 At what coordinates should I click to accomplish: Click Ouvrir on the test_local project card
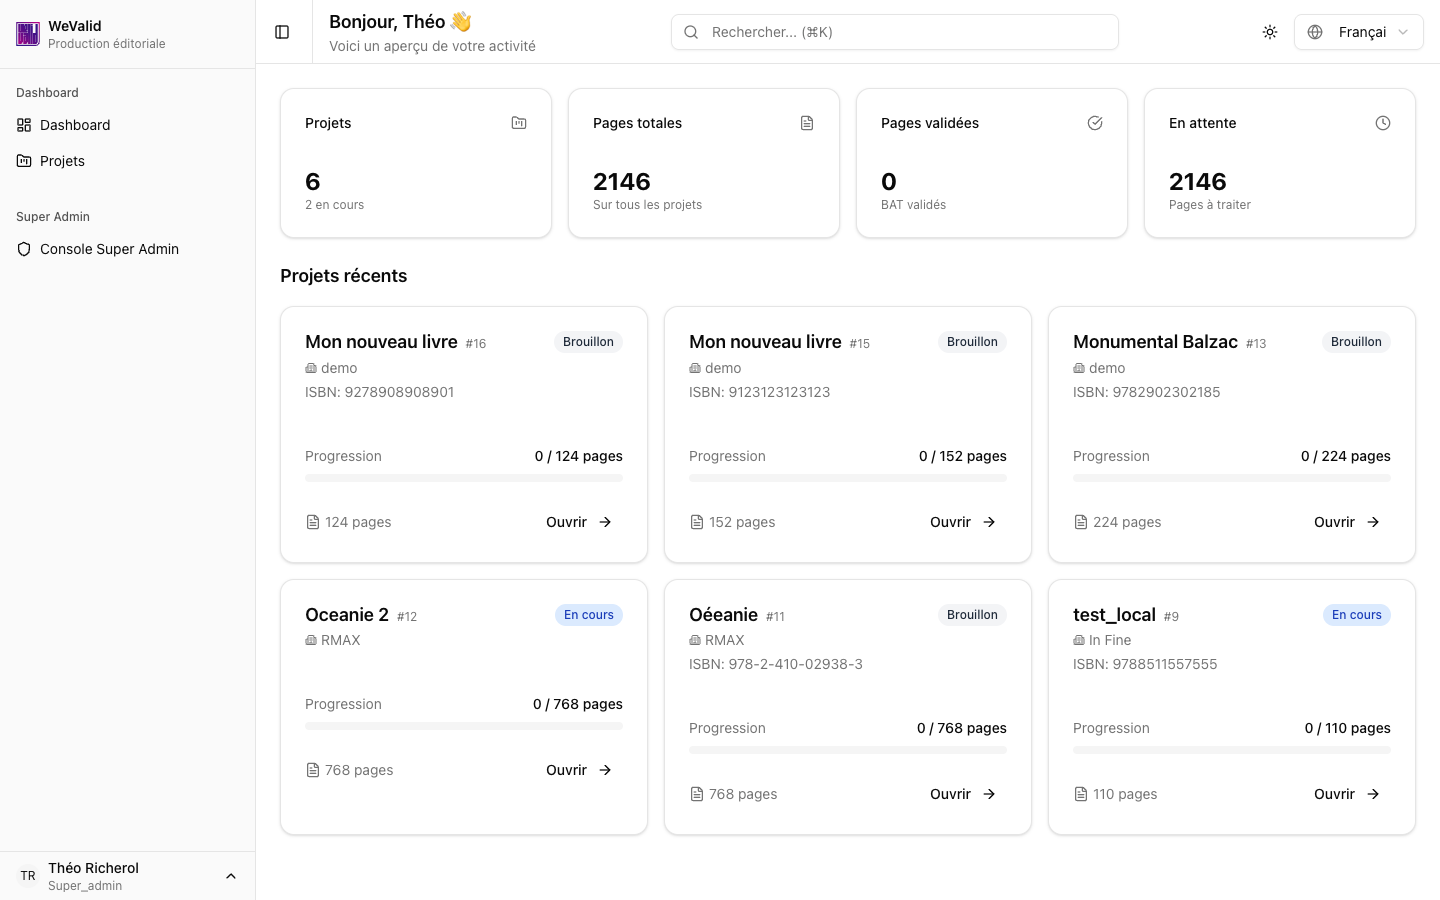(x=1346, y=793)
